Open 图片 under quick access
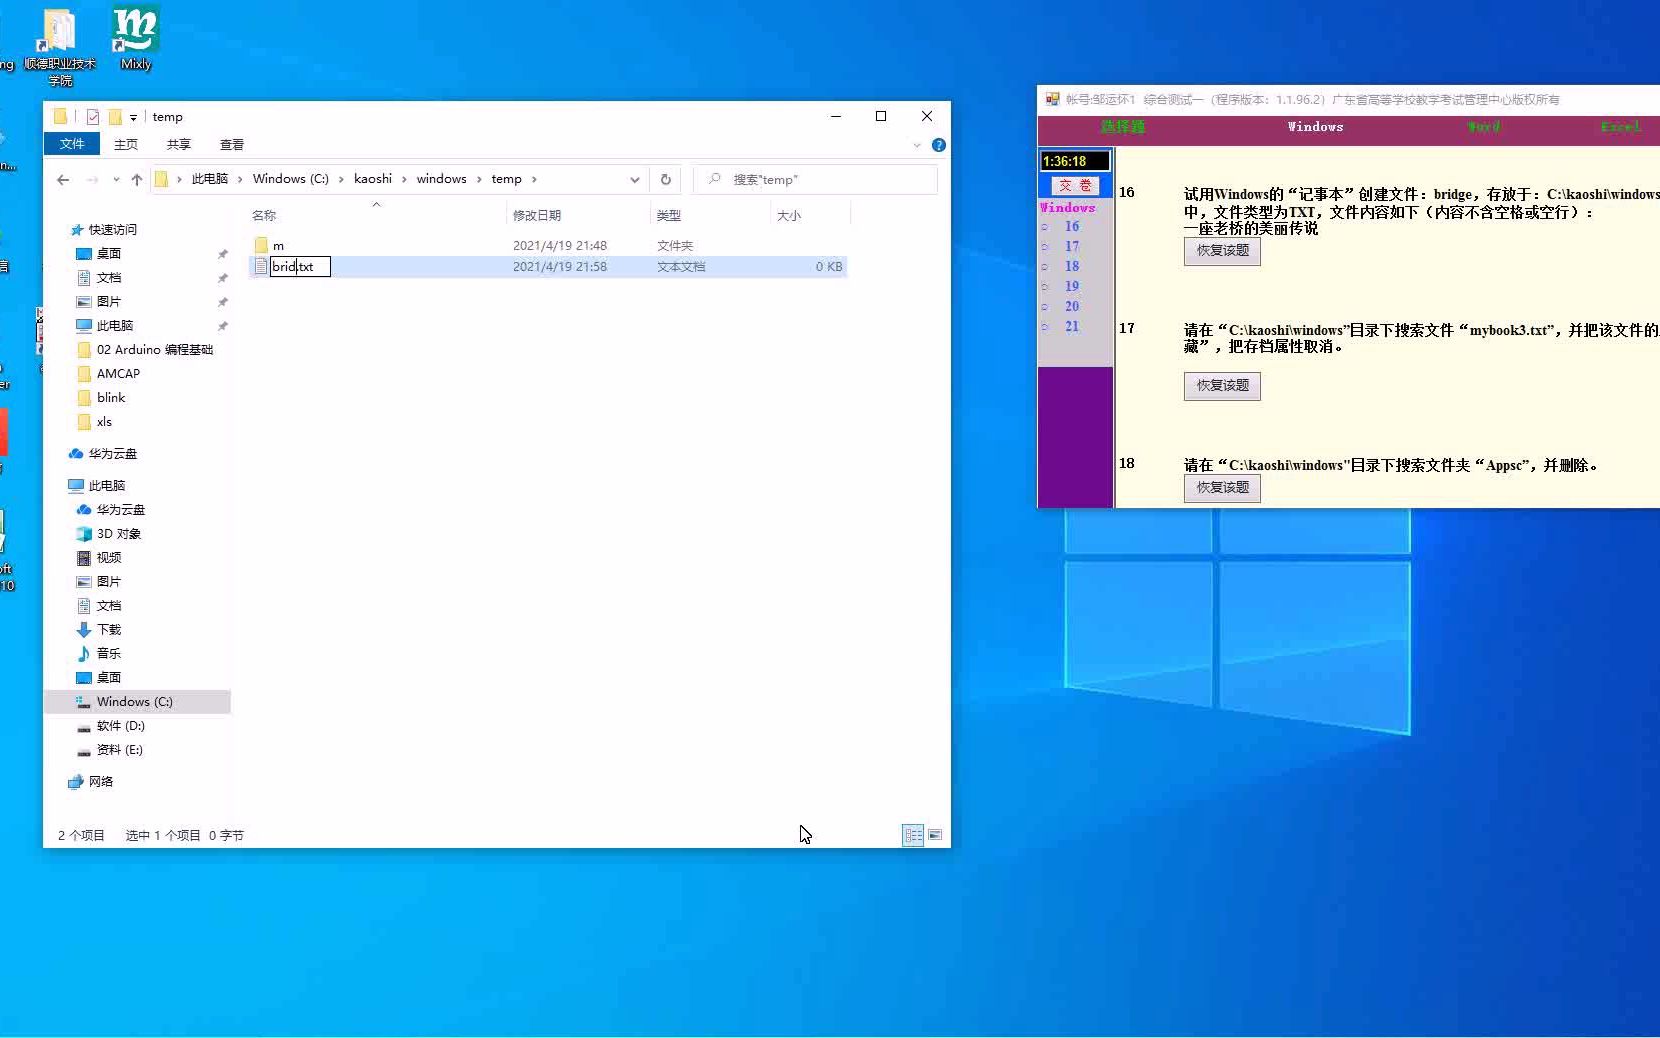This screenshot has width=1660, height=1038. tap(109, 302)
